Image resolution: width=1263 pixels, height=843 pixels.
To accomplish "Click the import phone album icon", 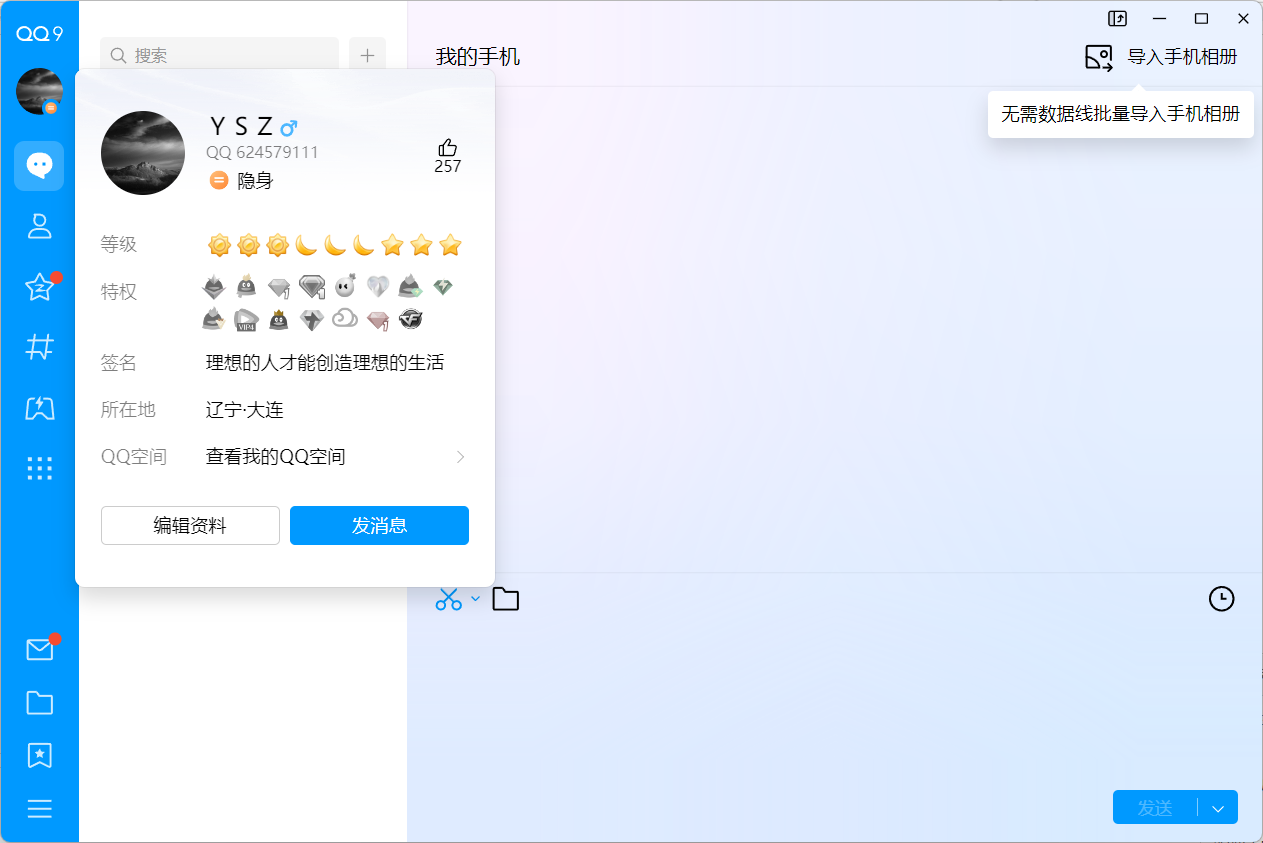I will 1099,57.
